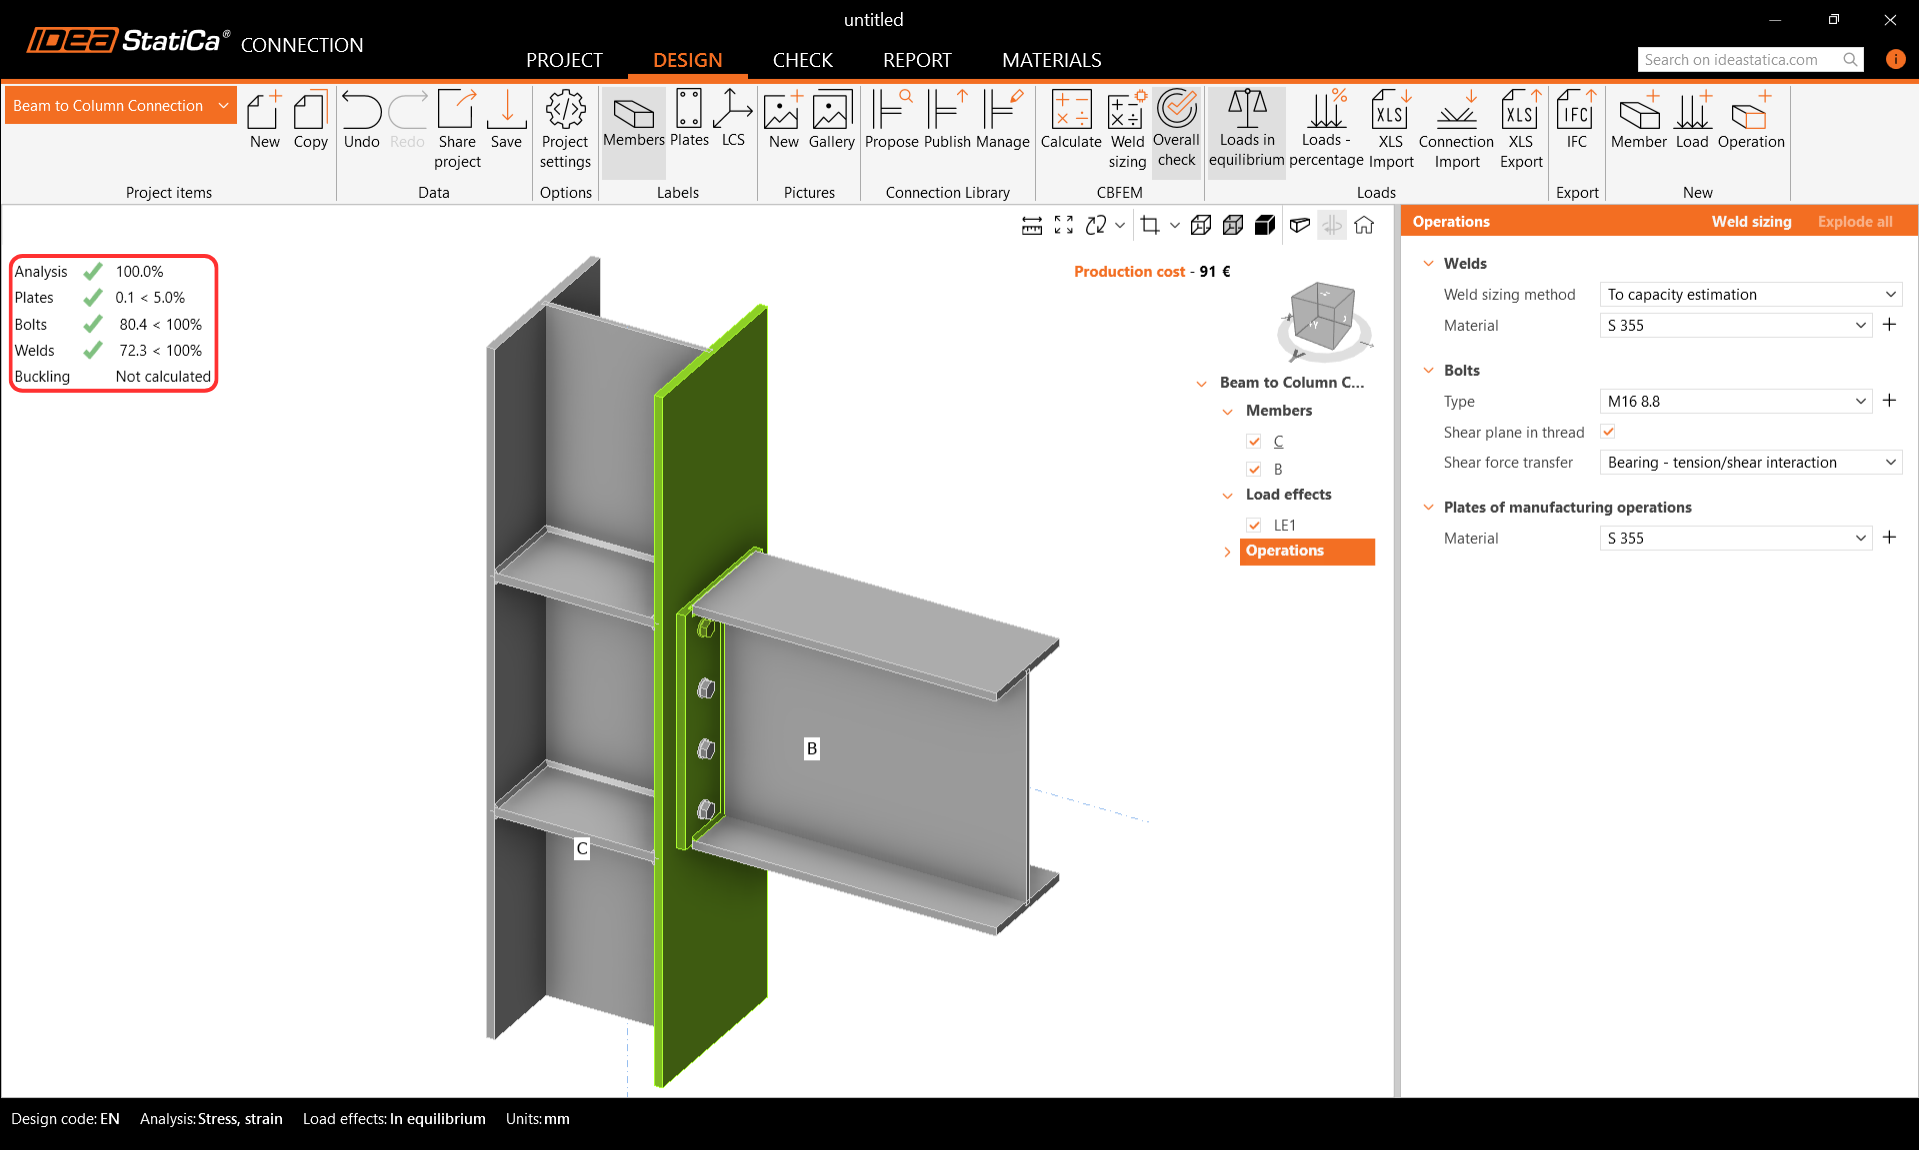Image resolution: width=1919 pixels, height=1150 pixels.
Task: Click the ideastatica.com search field
Action: (x=1750, y=60)
